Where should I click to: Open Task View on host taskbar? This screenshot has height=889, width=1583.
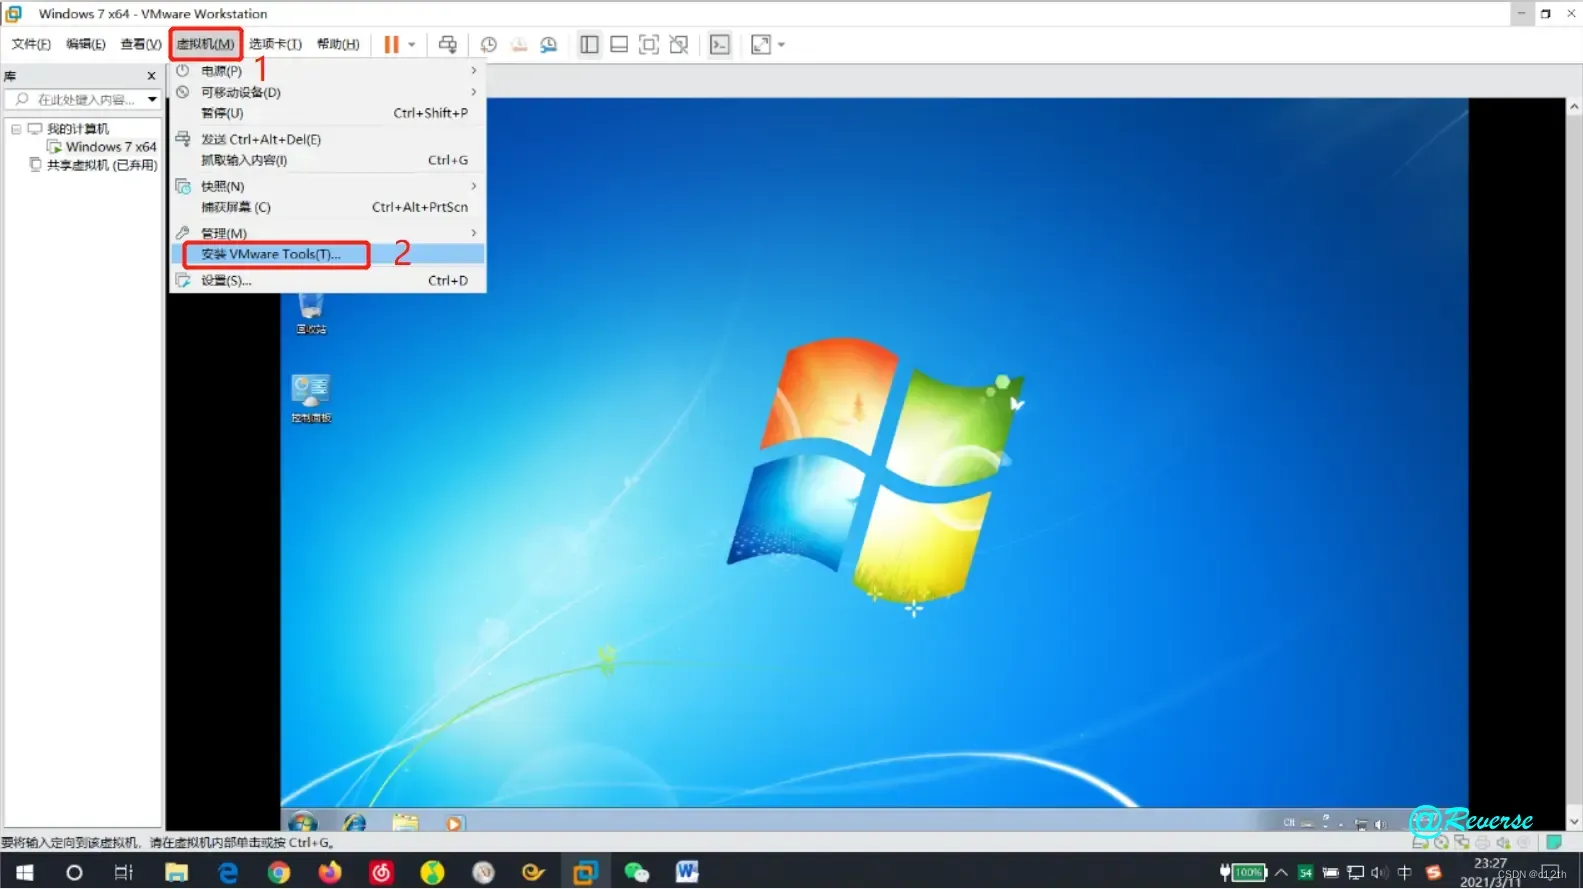point(124,873)
